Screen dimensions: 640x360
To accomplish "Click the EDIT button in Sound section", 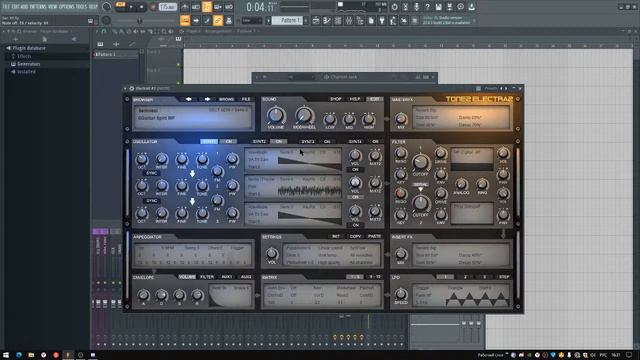I will coord(374,99).
